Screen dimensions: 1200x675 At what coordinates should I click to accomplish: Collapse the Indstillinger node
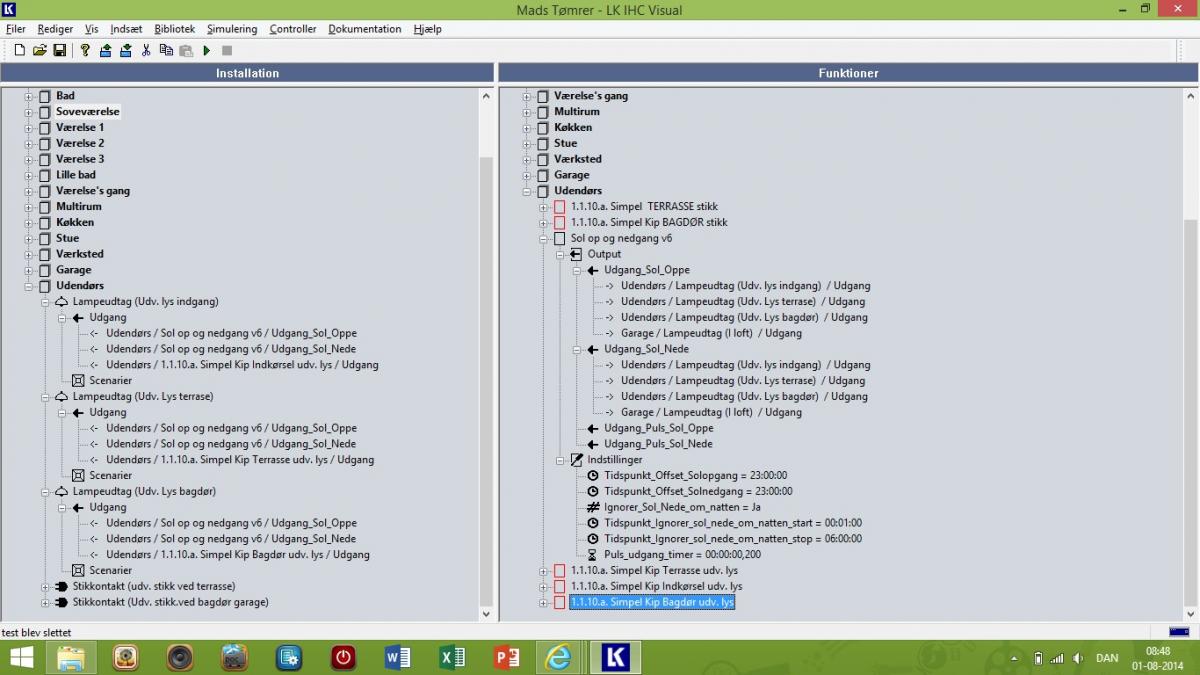[560, 460]
